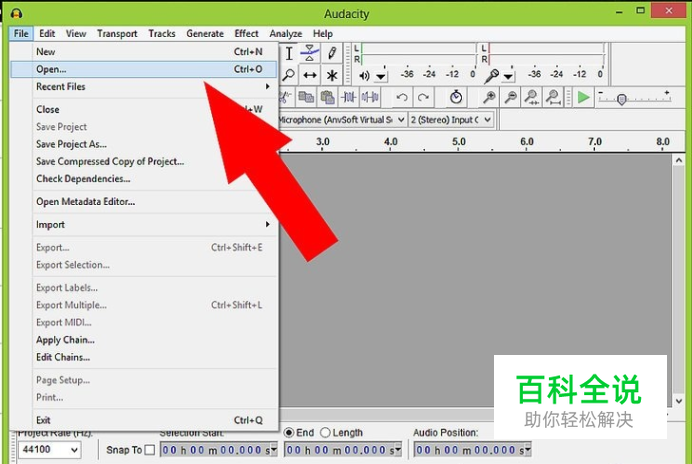692x464 pixels.
Task: Toggle the Sync-Lock clock icon
Action: (456, 97)
